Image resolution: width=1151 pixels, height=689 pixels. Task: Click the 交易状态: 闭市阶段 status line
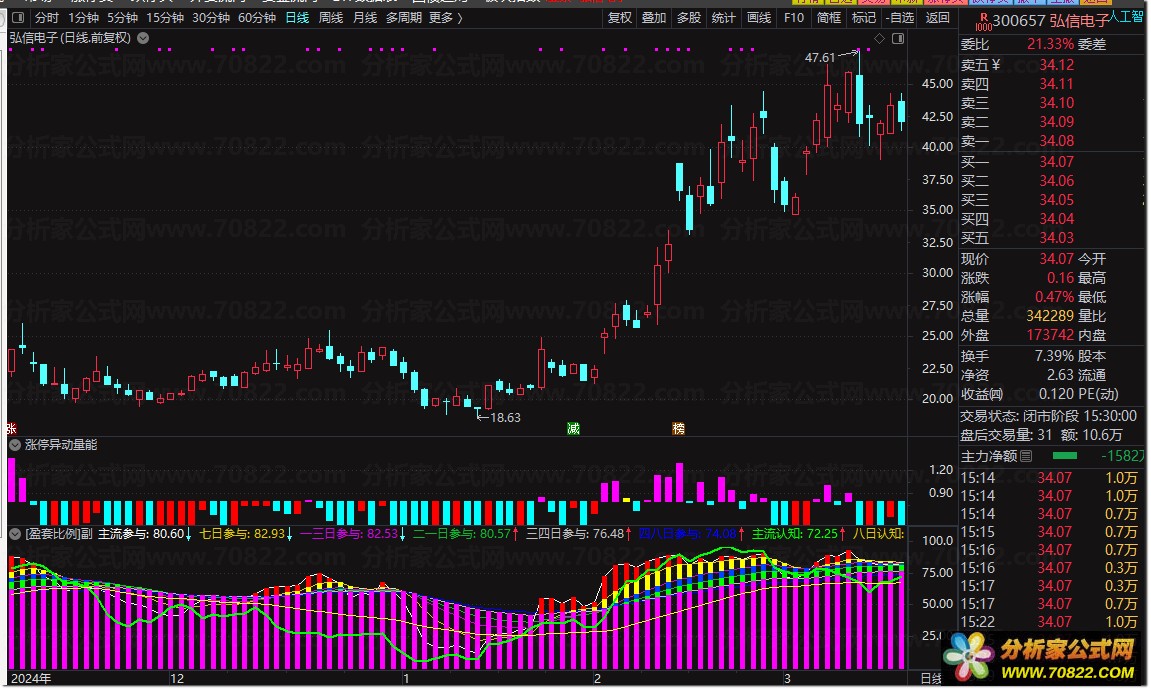1048,416
